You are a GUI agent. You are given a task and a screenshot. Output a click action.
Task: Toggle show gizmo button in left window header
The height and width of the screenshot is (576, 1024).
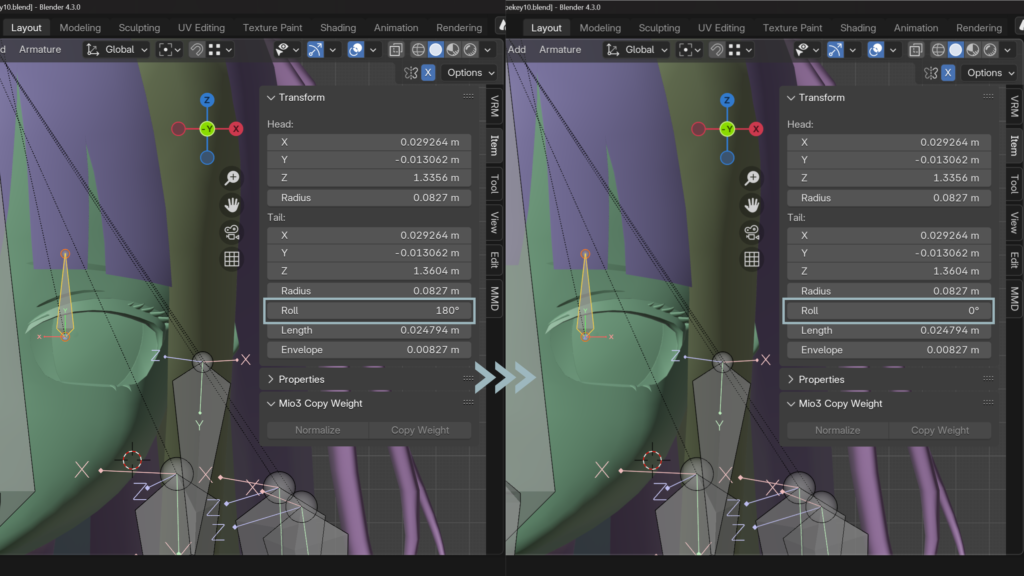coord(316,49)
